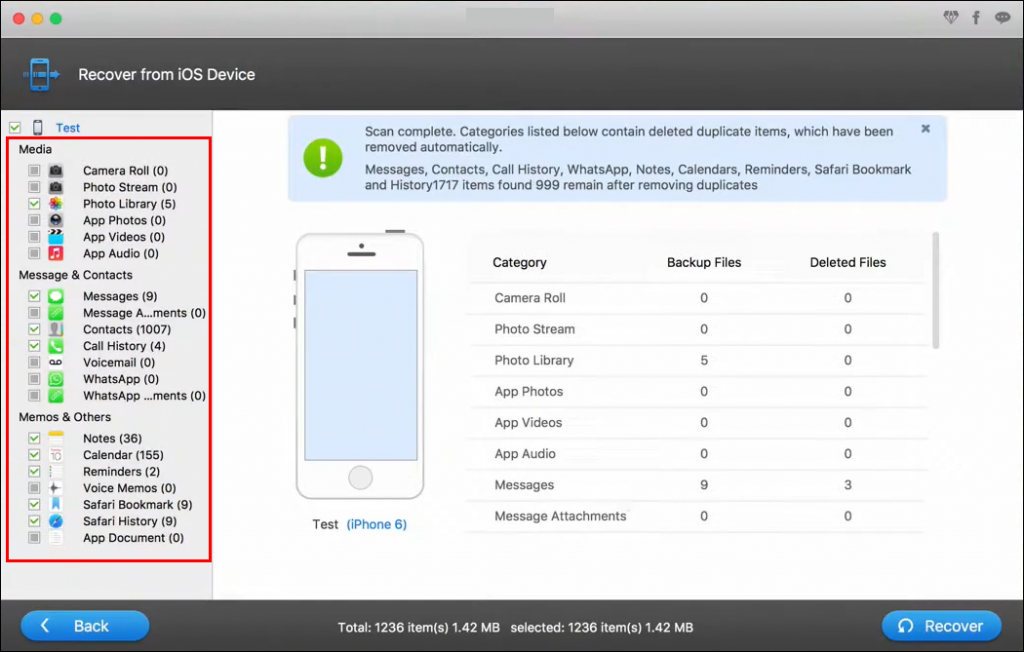1024x652 pixels.
Task: Open the Photo Library category icon
Action: (54, 204)
